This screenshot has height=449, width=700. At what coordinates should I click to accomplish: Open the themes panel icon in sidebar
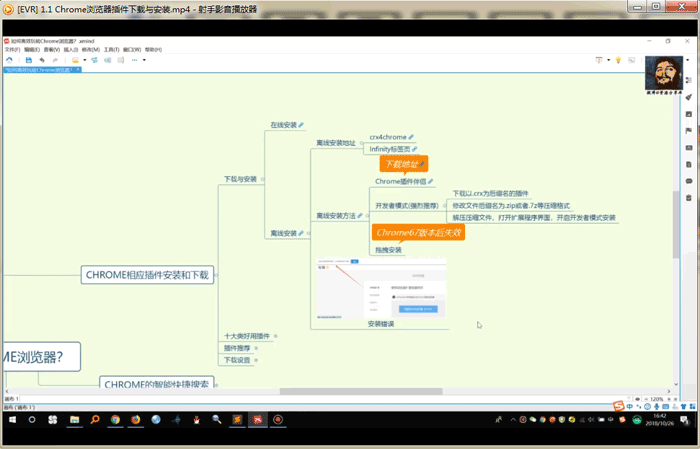pos(689,148)
